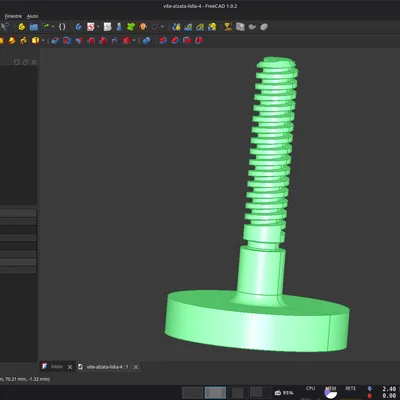This screenshot has width=400, height=400.
Task: Open the Aiuto menu
Action: click(32, 16)
